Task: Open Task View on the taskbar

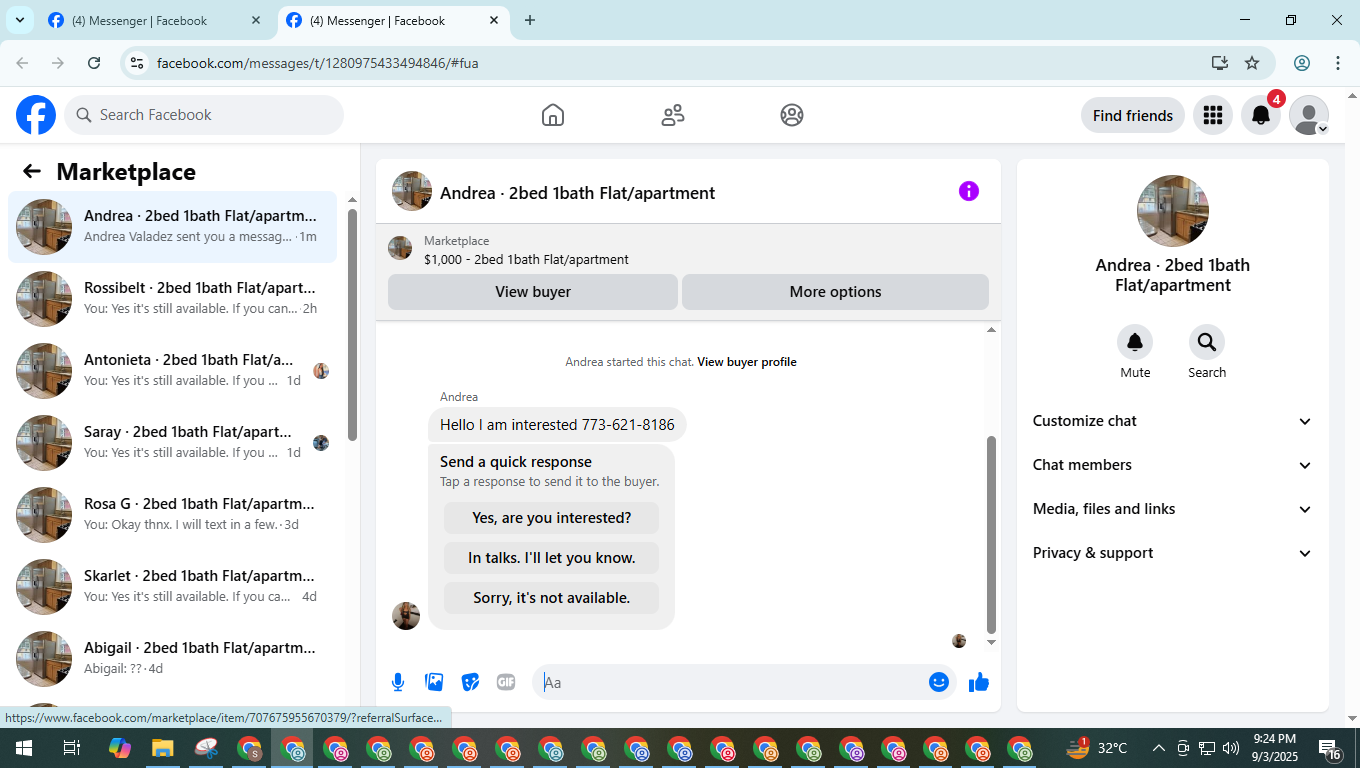Action: point(72,748)
